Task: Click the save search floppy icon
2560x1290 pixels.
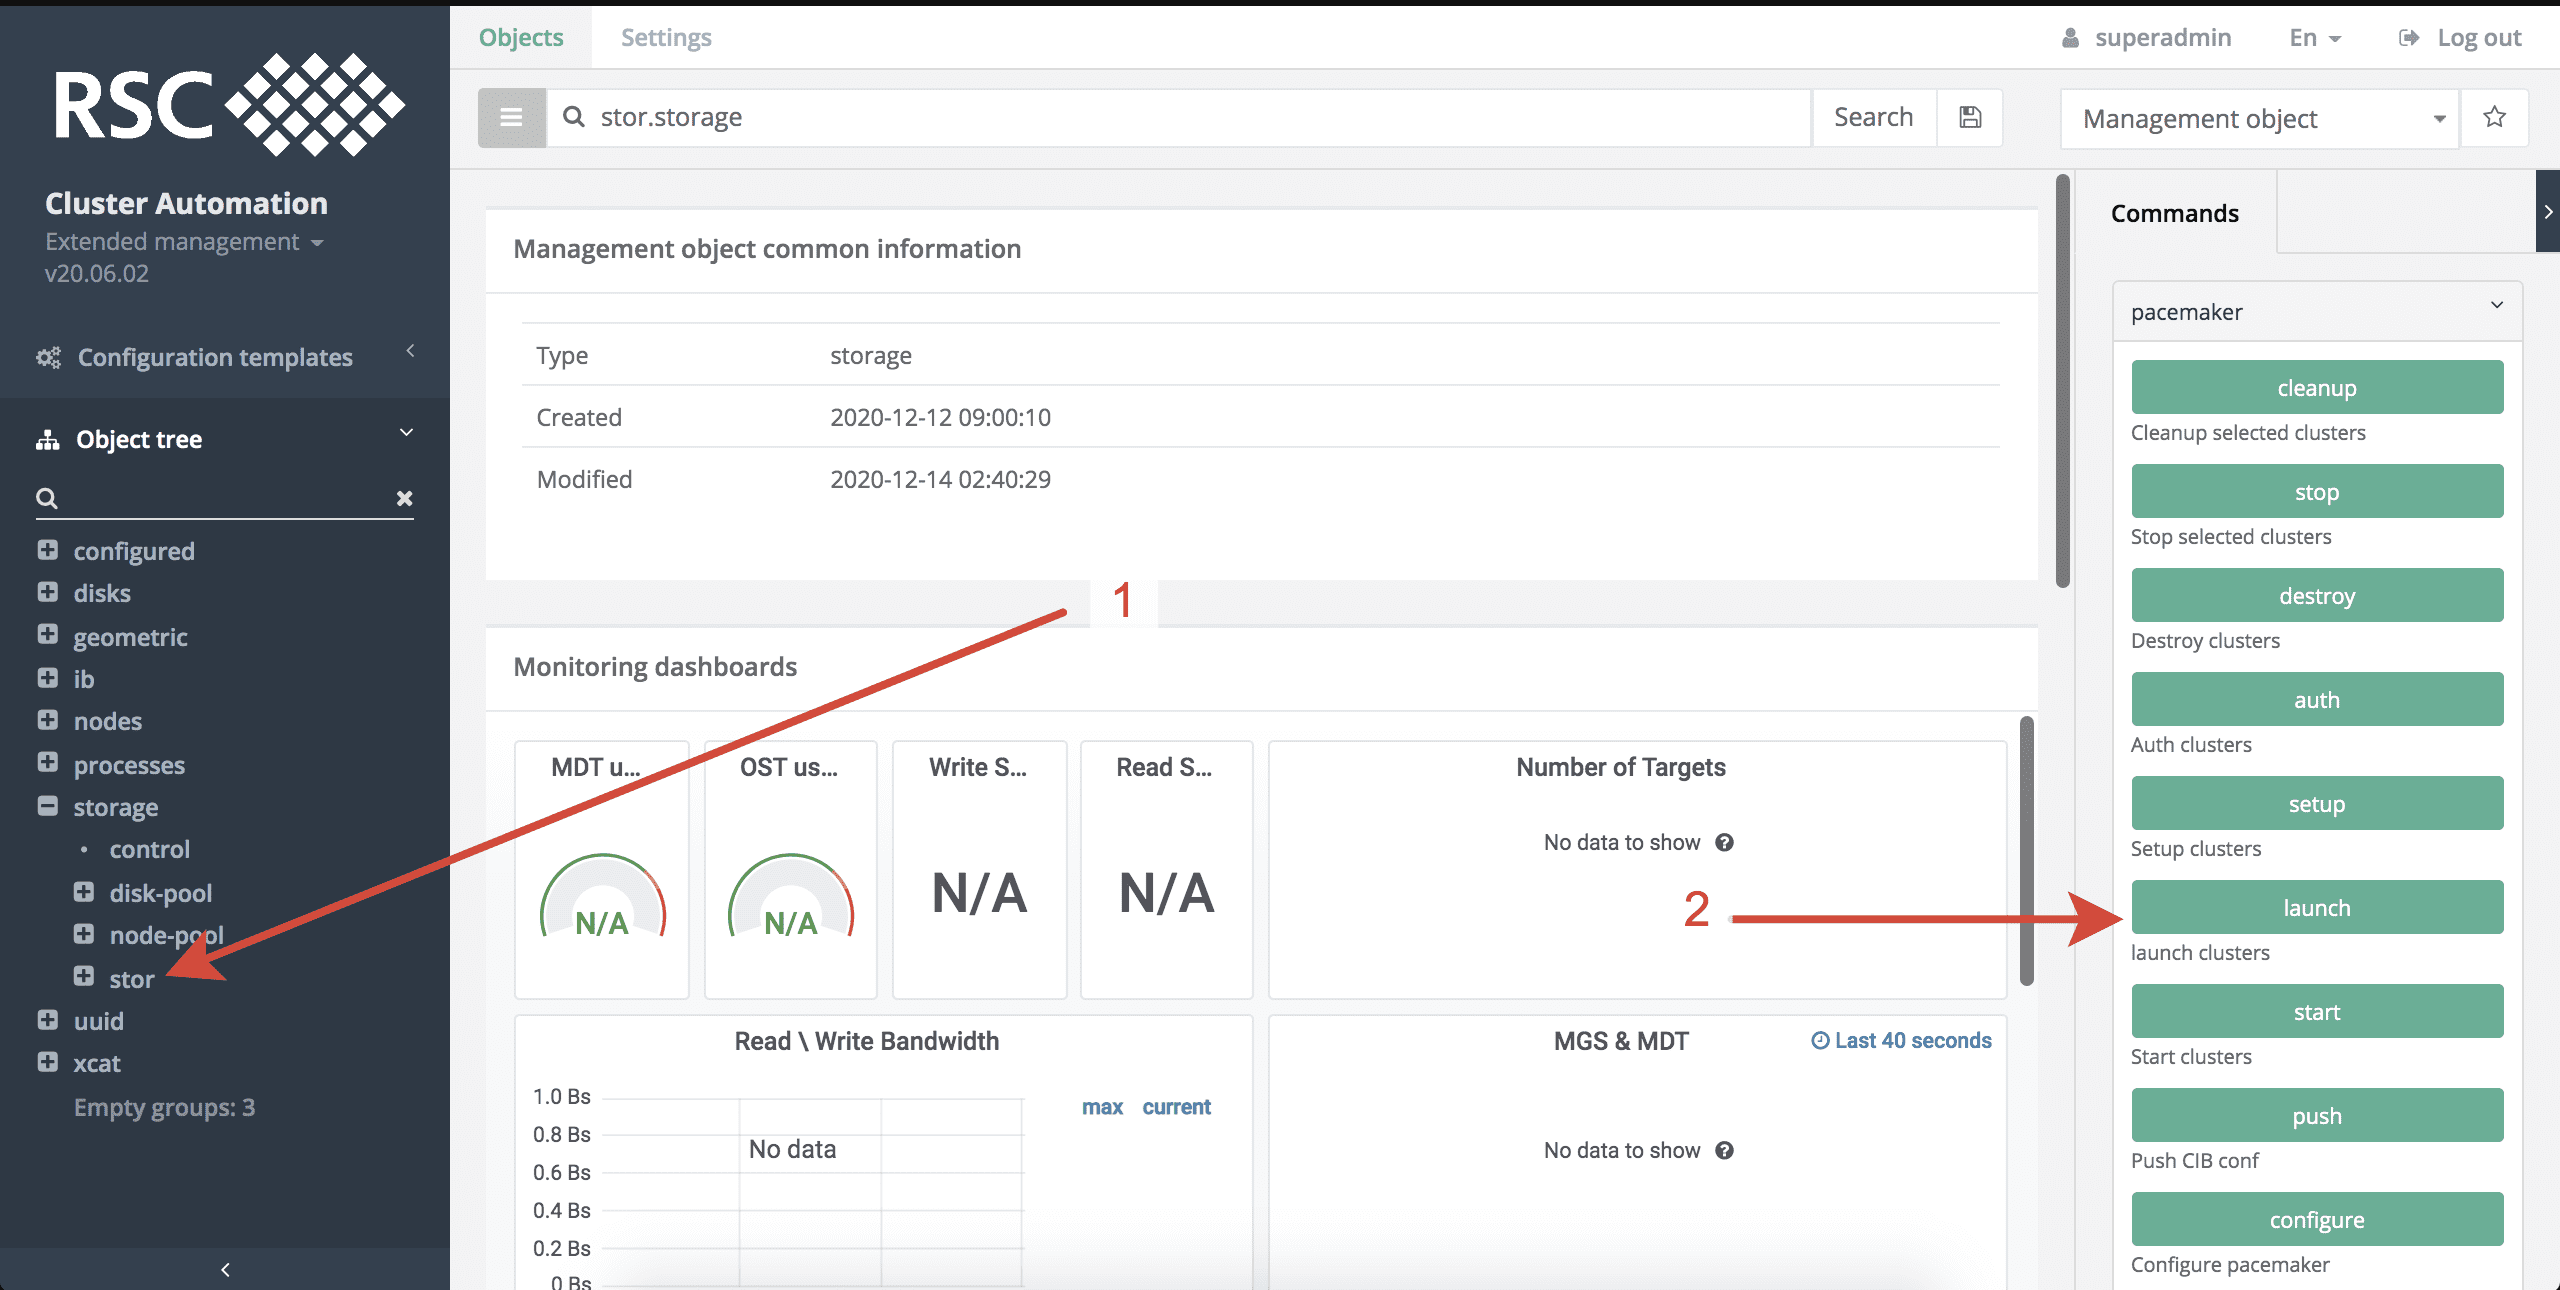Action: (x=1969, y=117)
